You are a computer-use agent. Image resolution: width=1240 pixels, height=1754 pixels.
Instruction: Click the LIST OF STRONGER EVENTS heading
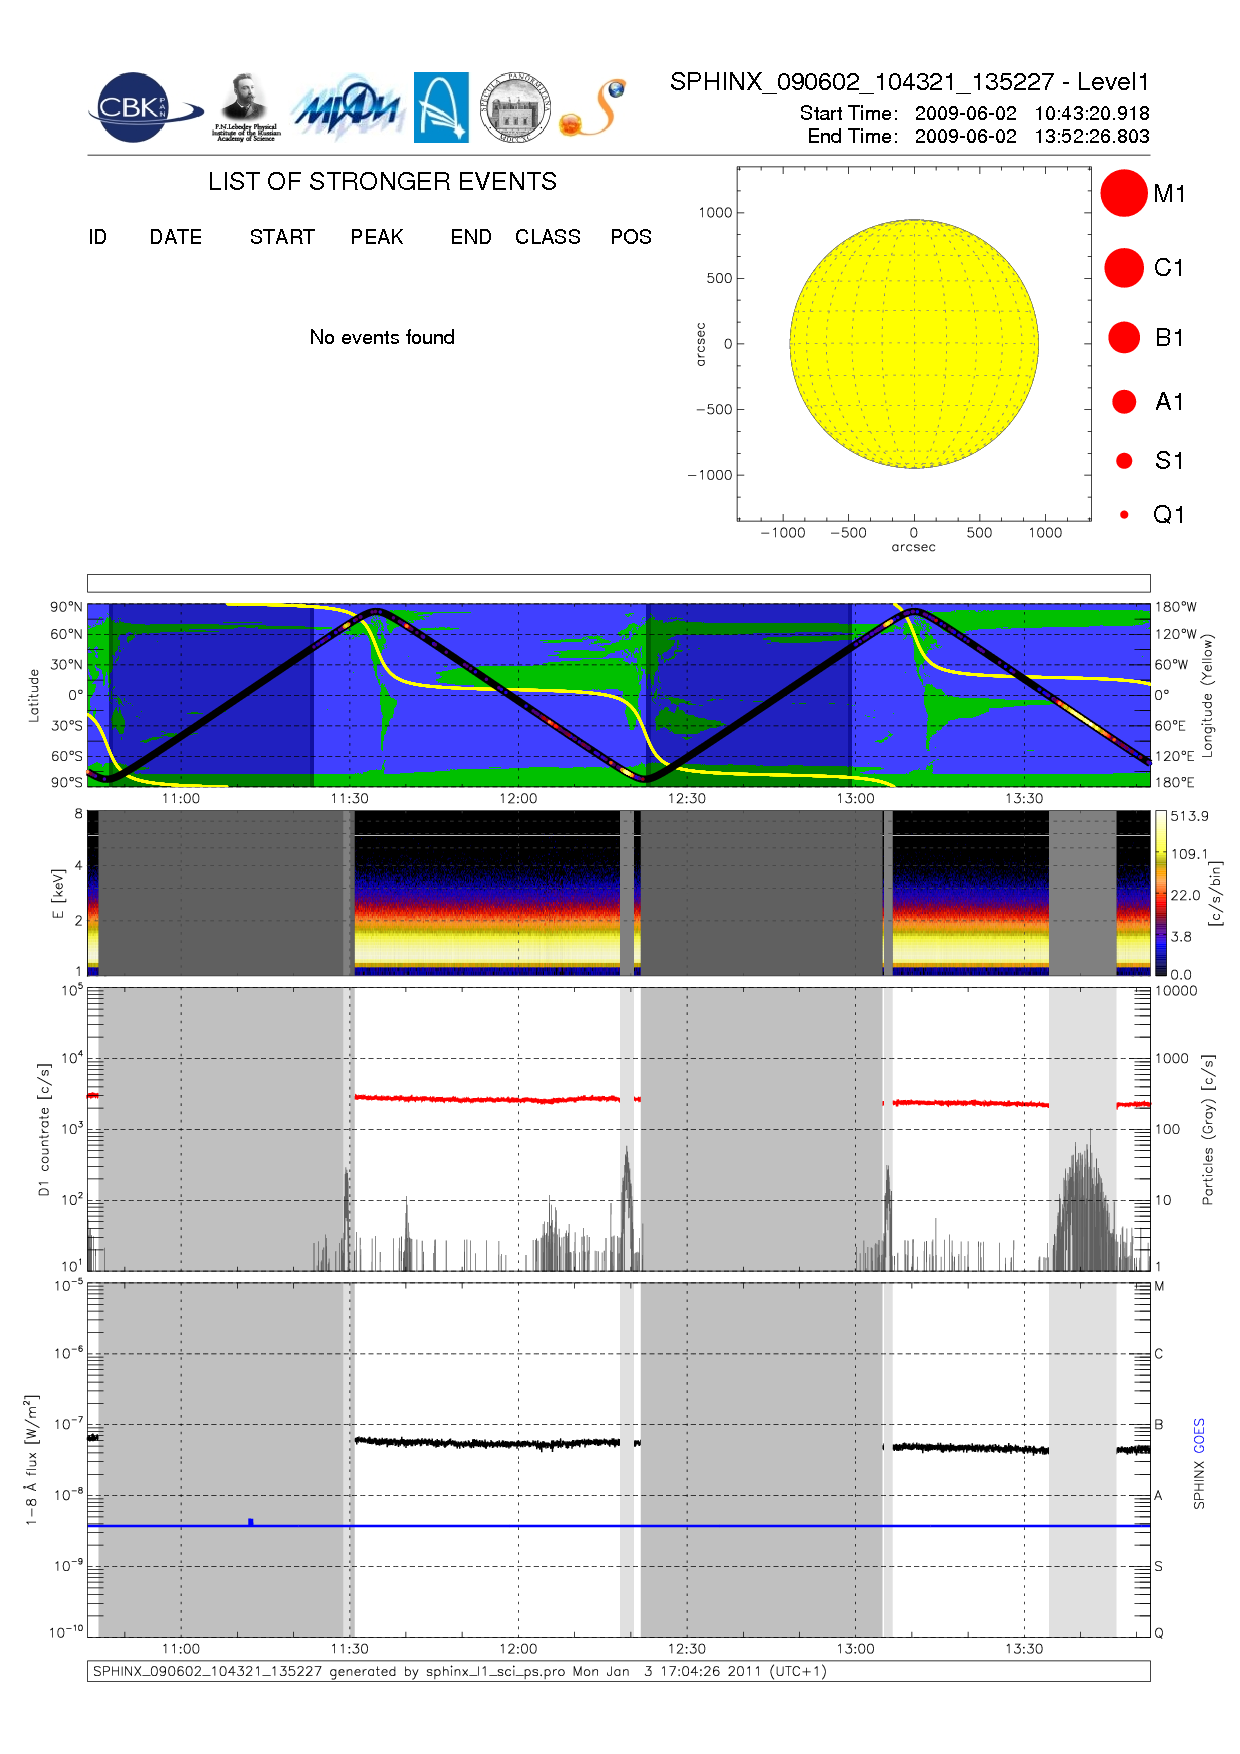(x=382, y=181)
